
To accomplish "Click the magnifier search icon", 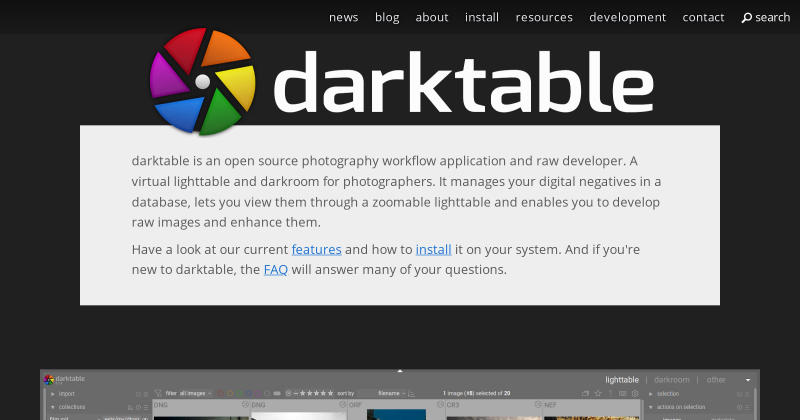I will click(x=746, y=18).
